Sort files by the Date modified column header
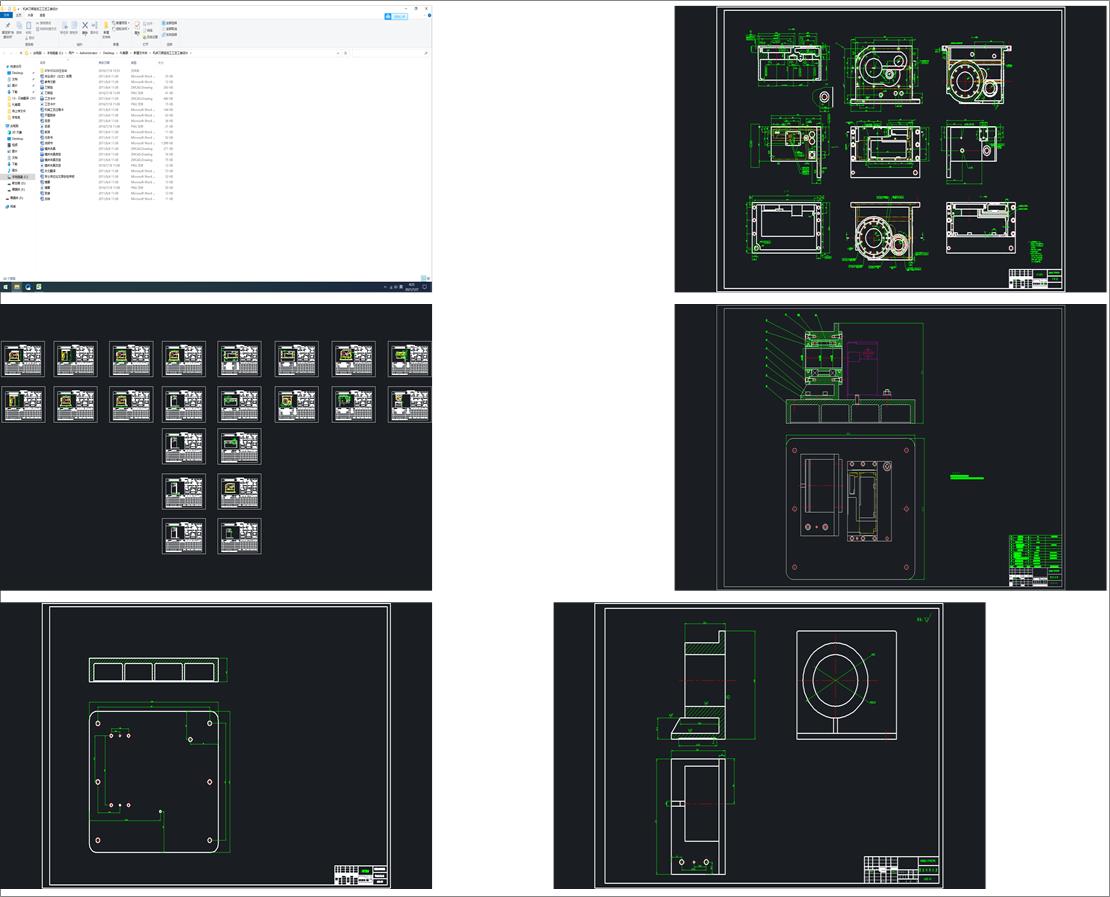 [x=104, y=62]
